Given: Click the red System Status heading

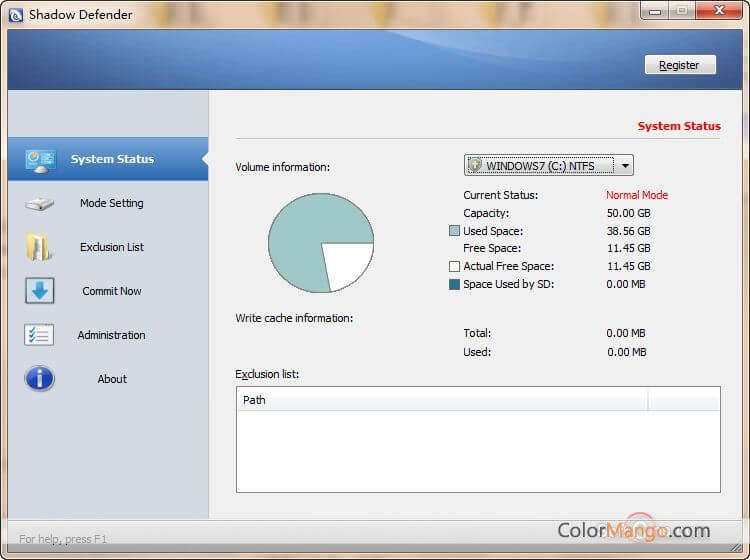Looking at the screenshot, I should 679,126.
